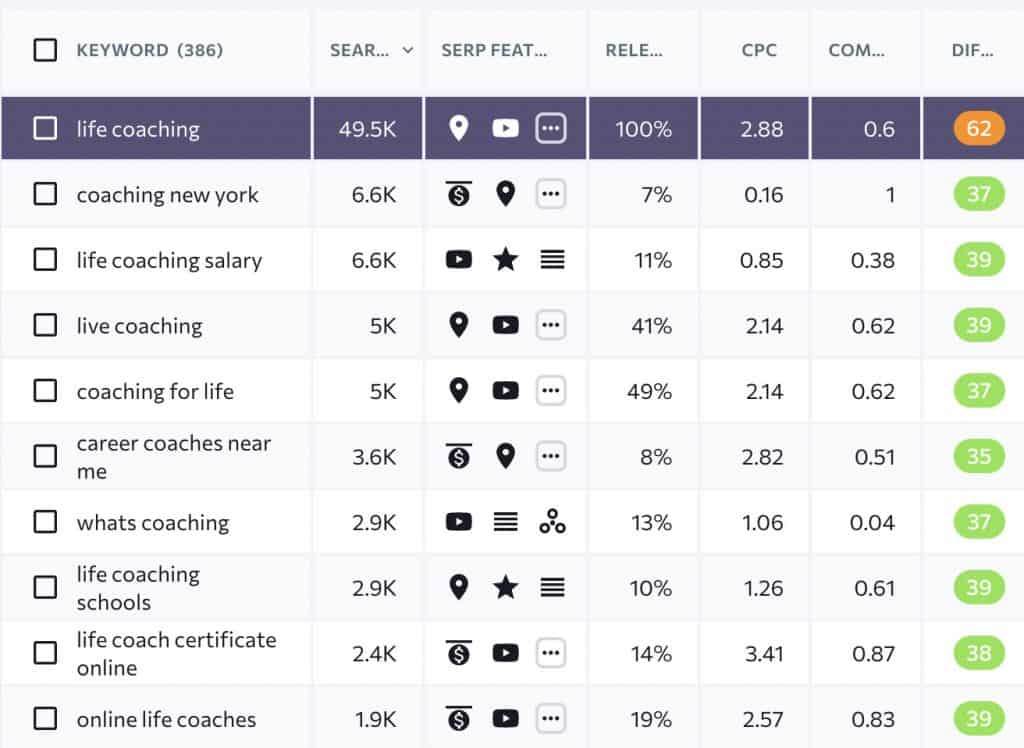Click the CPC column header
Viewport: 1024px width, 748px height.
click(x=761, y=50)
